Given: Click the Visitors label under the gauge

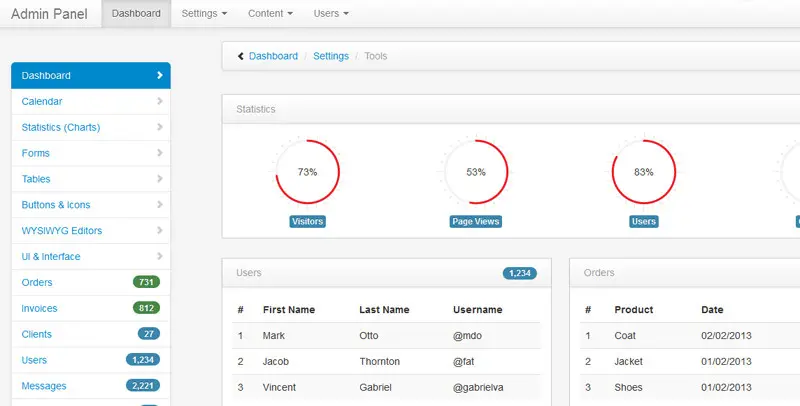Looking at the screenshot, I should pos(308,221).
